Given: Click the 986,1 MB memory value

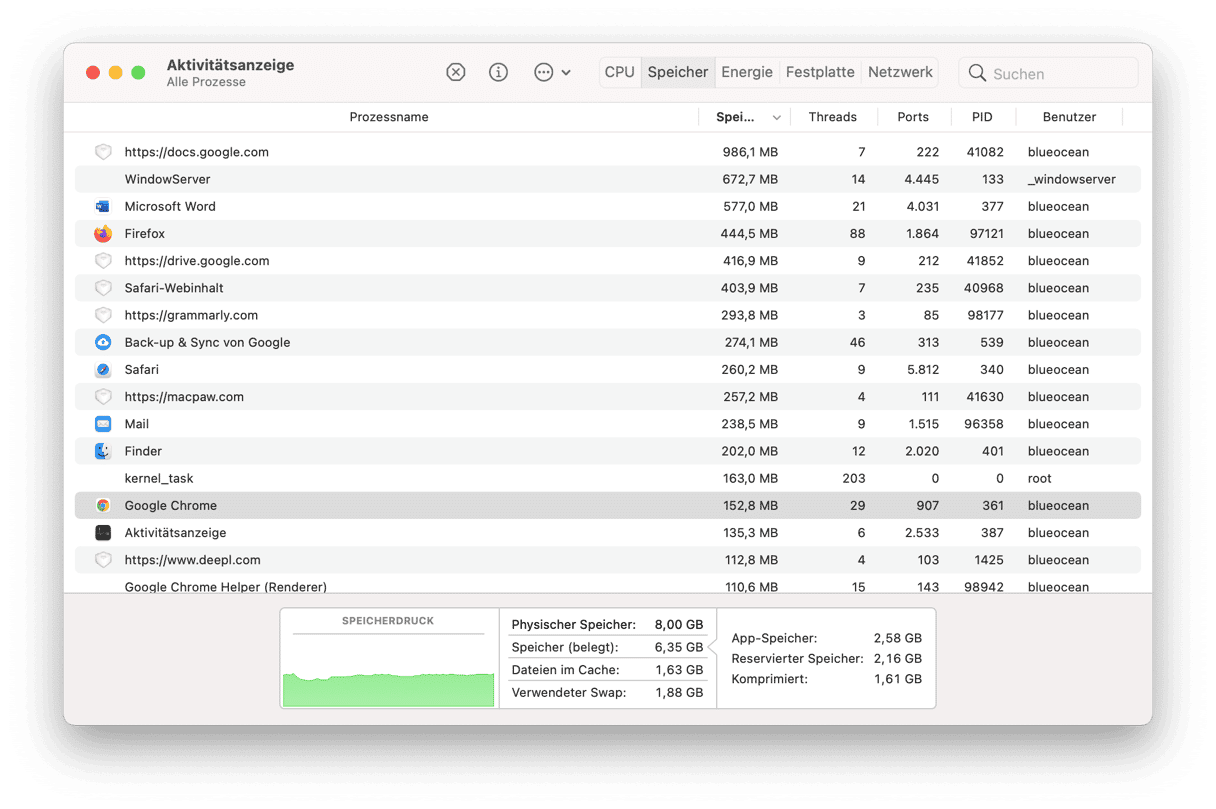Looking at the screenshot, I should tap(750, 152).
